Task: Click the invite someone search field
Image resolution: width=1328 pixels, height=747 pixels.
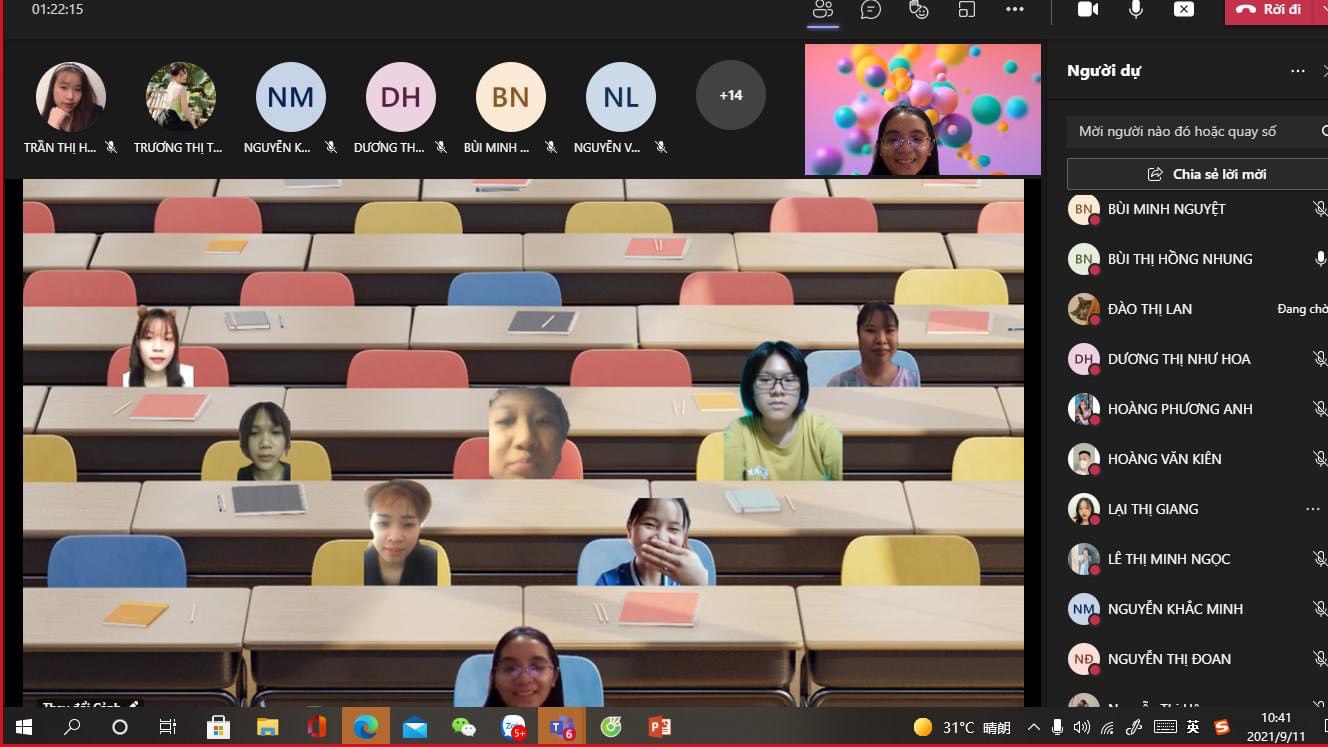Action: click(1180, 131)
